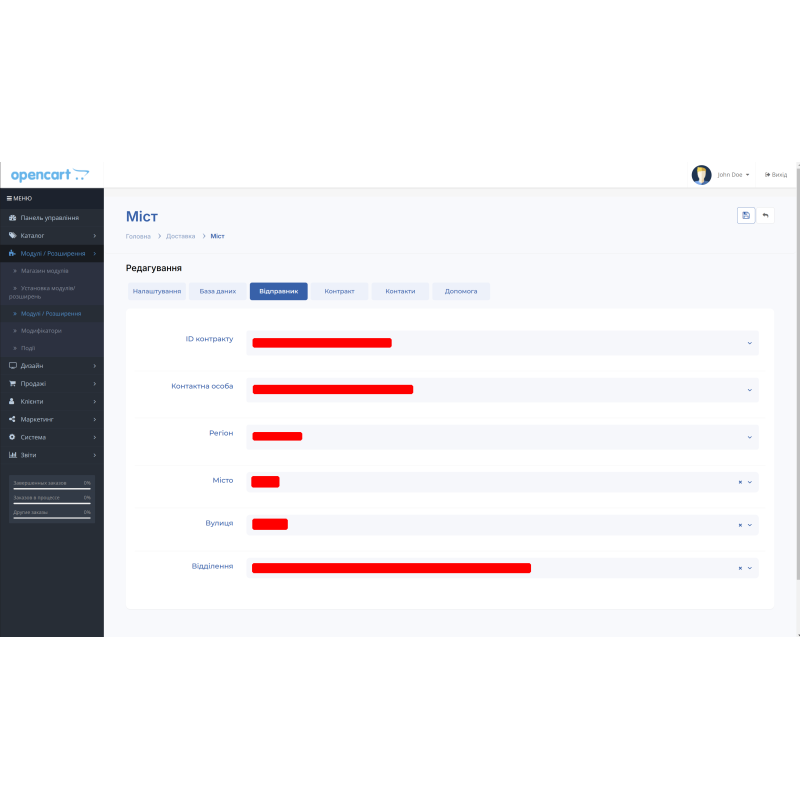Open the Контакти tab
The width and height of the screenshot is (800, 800).
399,291
